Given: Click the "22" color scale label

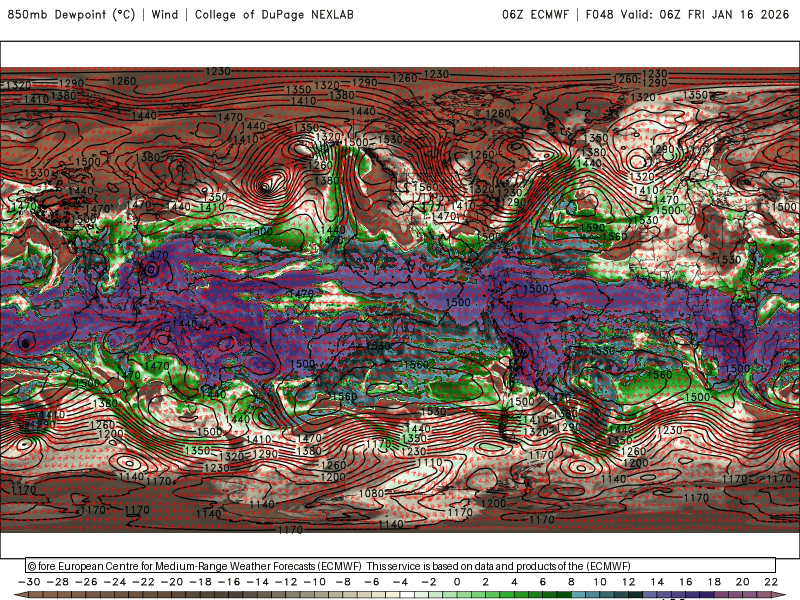Looking at the screenshot, I should point(771,582).
